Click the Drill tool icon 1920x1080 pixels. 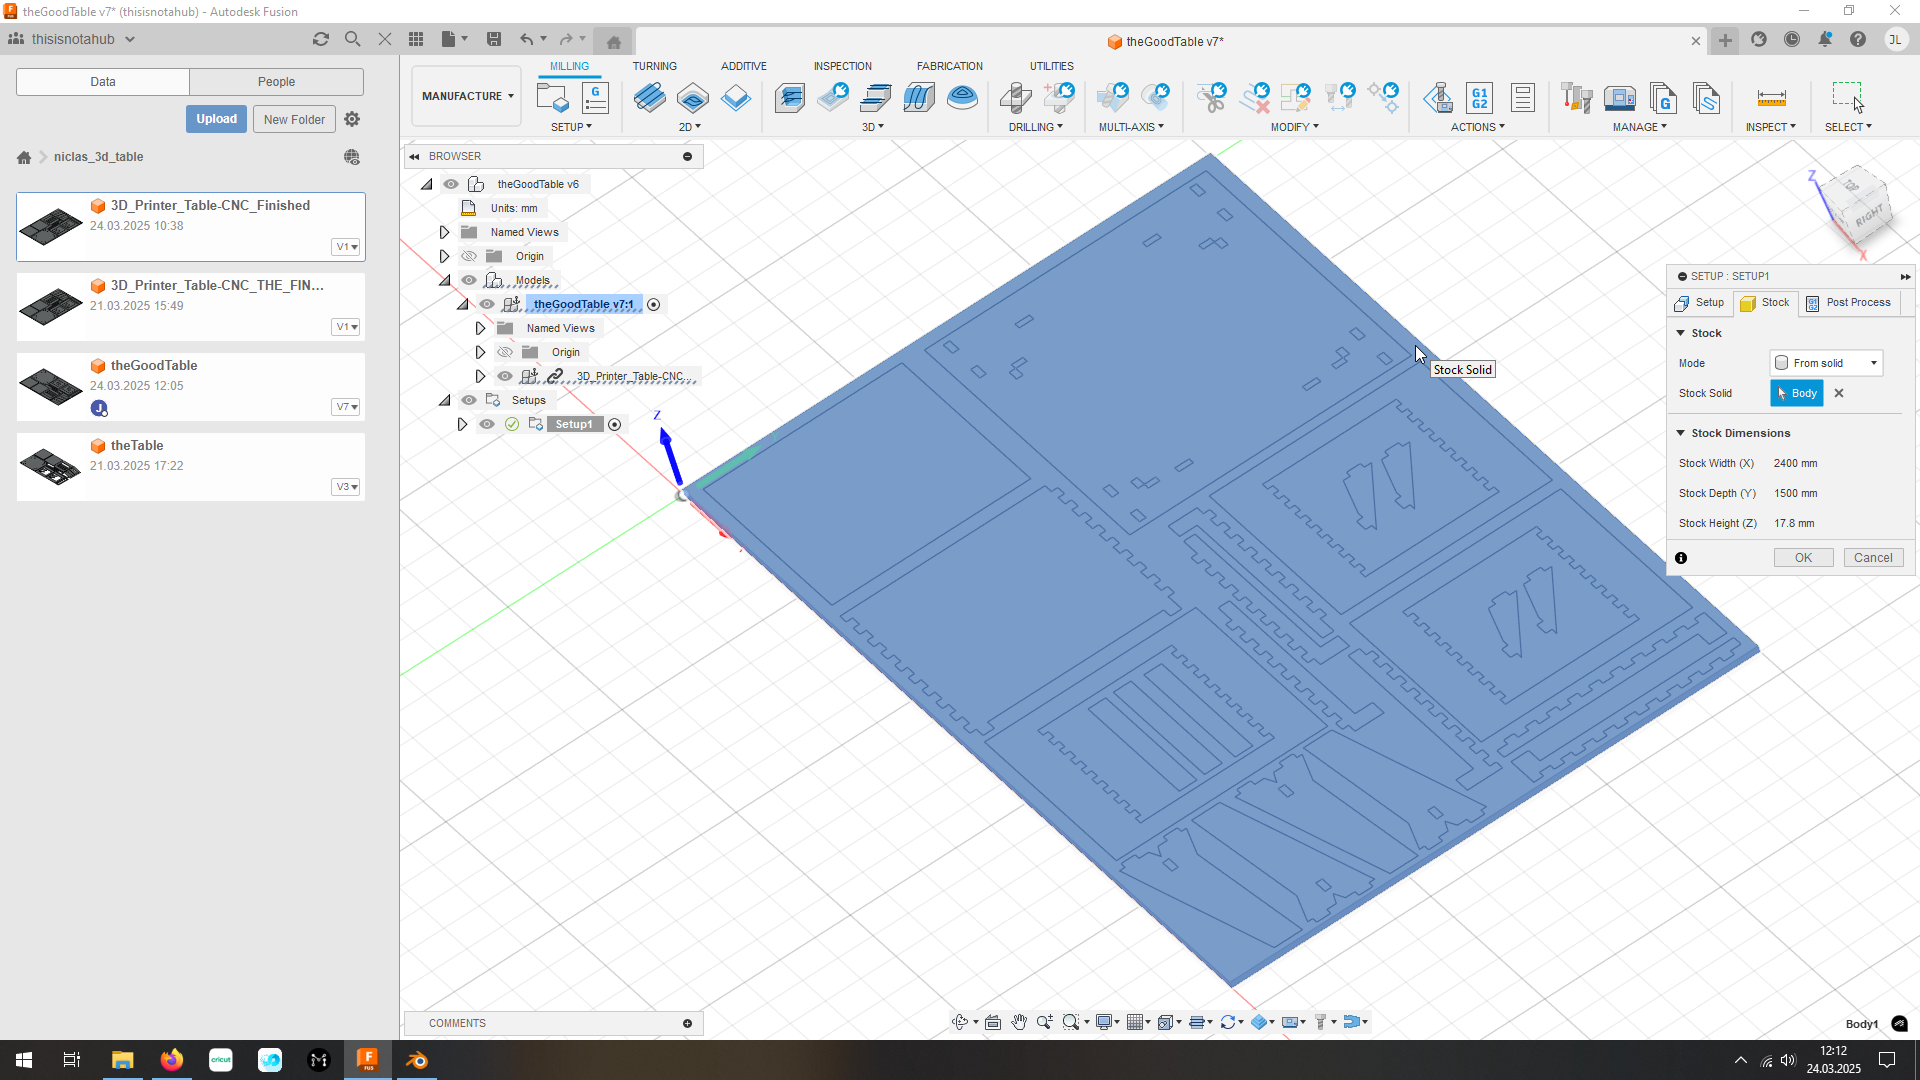[x=1016, y=98]
